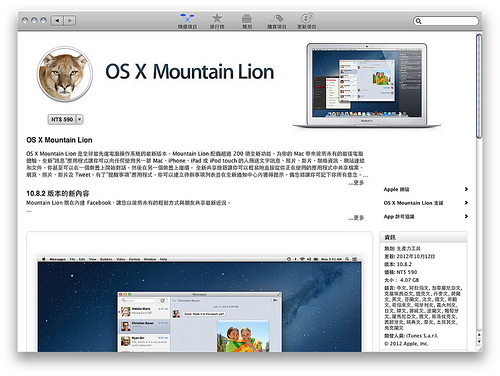Expand the description with its 更多 link

click(356, 183)
